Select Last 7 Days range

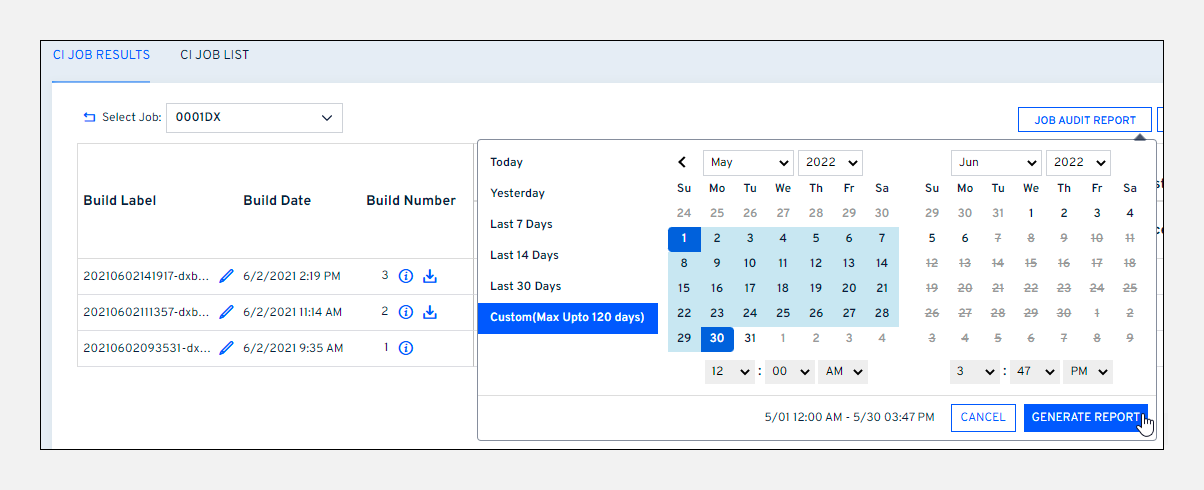click(521, 224)
